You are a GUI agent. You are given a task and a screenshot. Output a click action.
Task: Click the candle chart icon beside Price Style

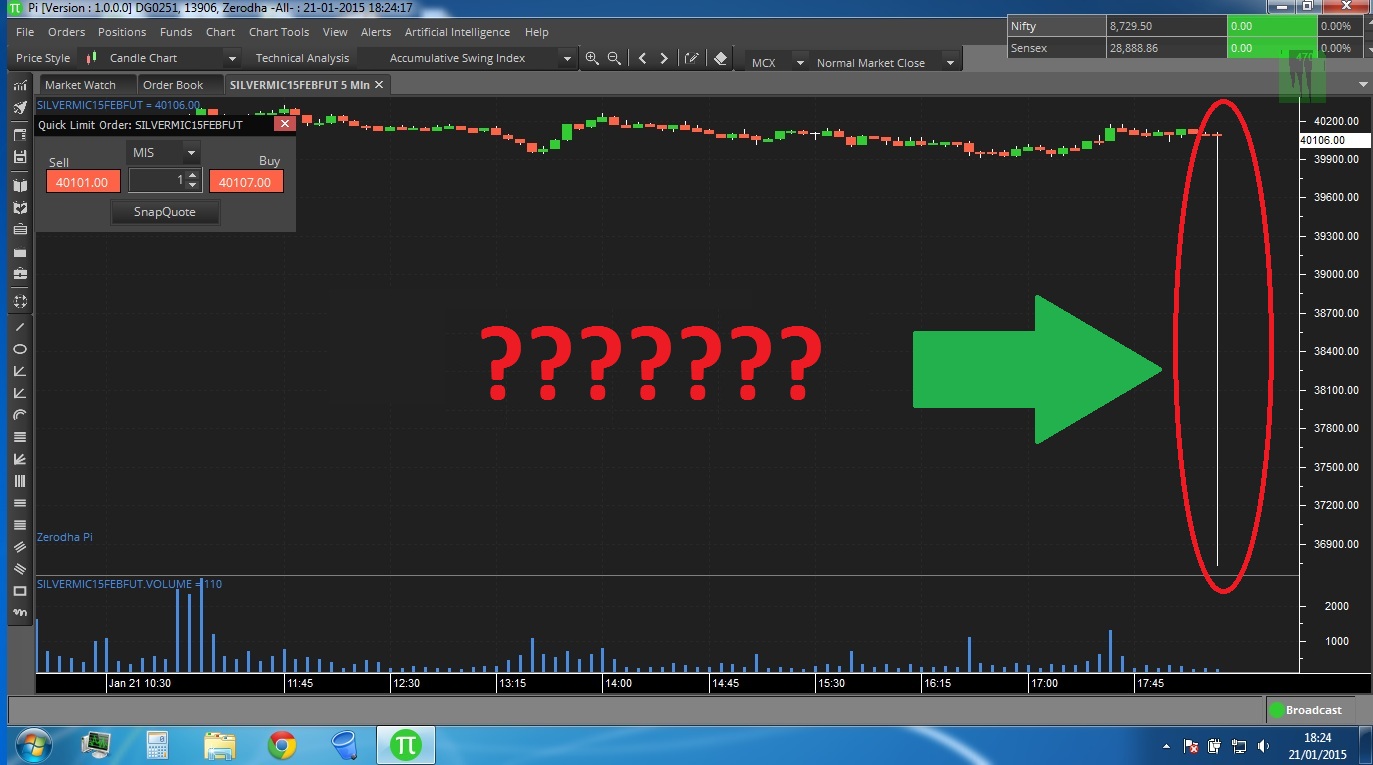[x=92, y=58]
